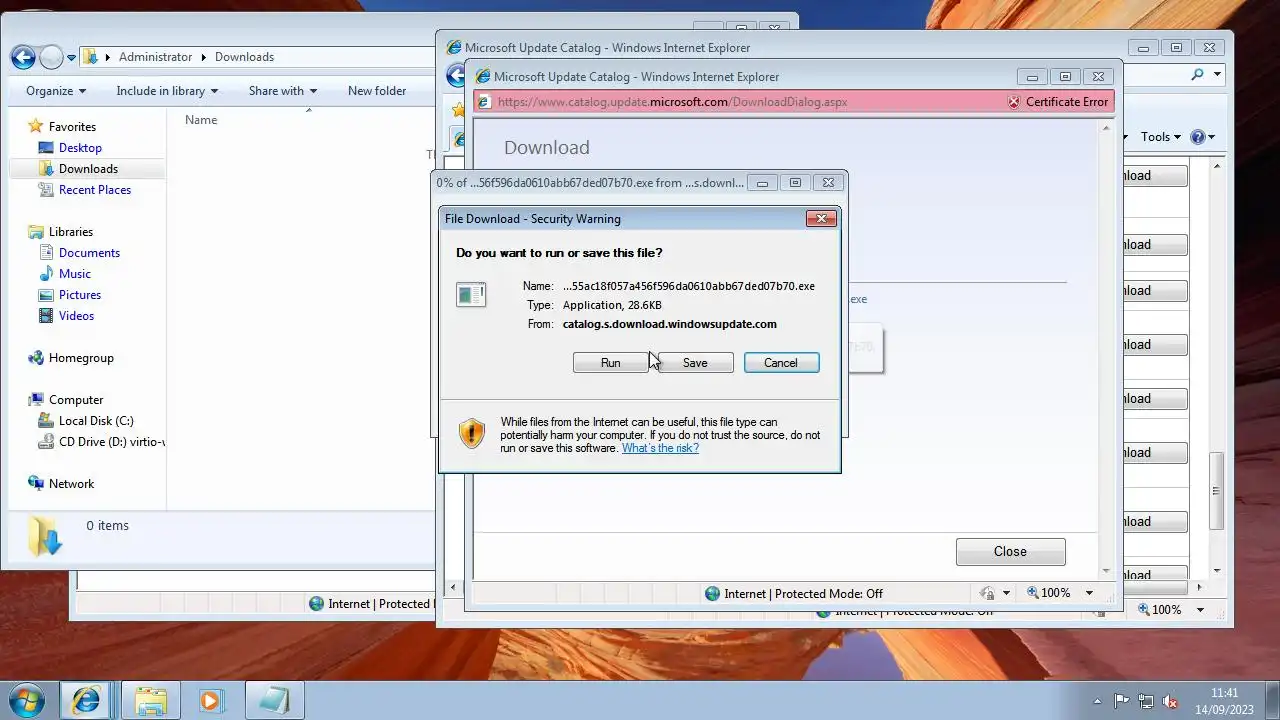Click the Internet Explorer logo in main window title
1280x720 pixels.
click(x=453, y=47)
